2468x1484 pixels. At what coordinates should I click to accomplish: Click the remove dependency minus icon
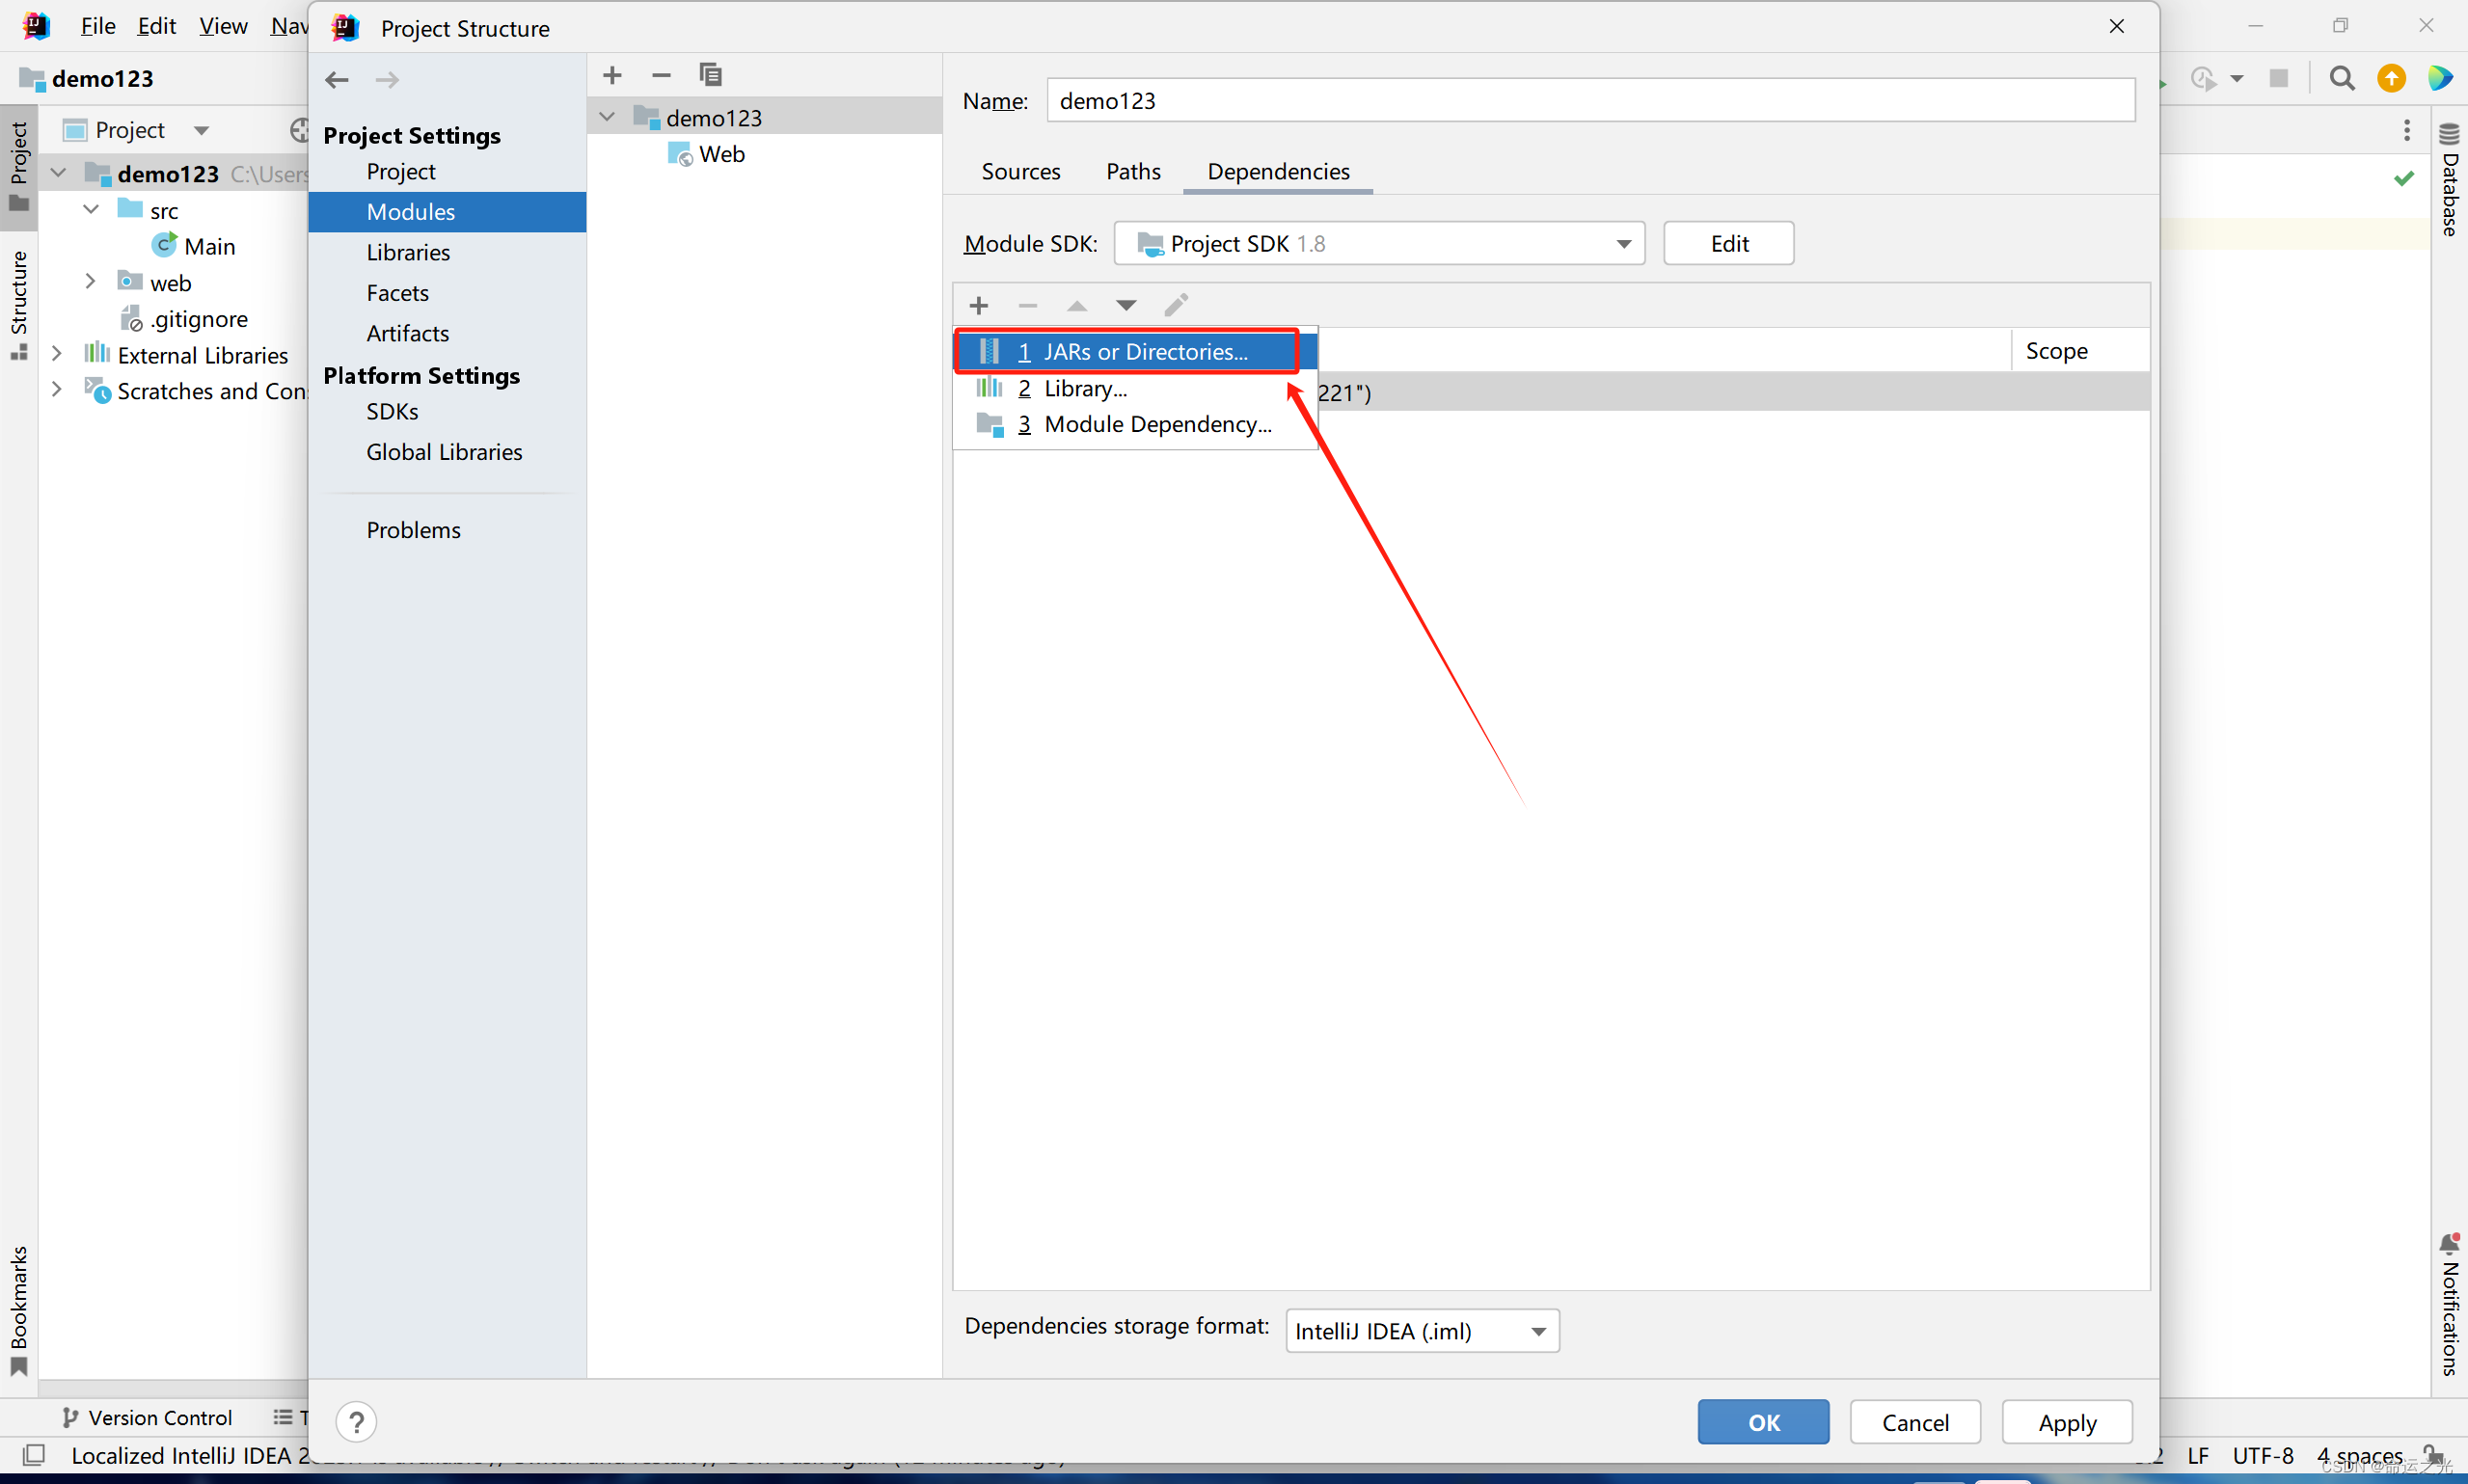[1026, 307]
